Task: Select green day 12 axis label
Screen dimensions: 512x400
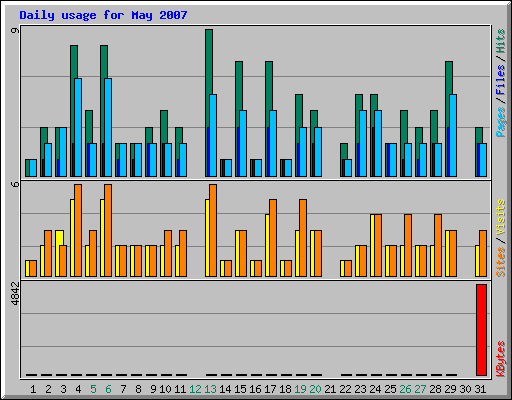Action: click(x=195, y=389)
